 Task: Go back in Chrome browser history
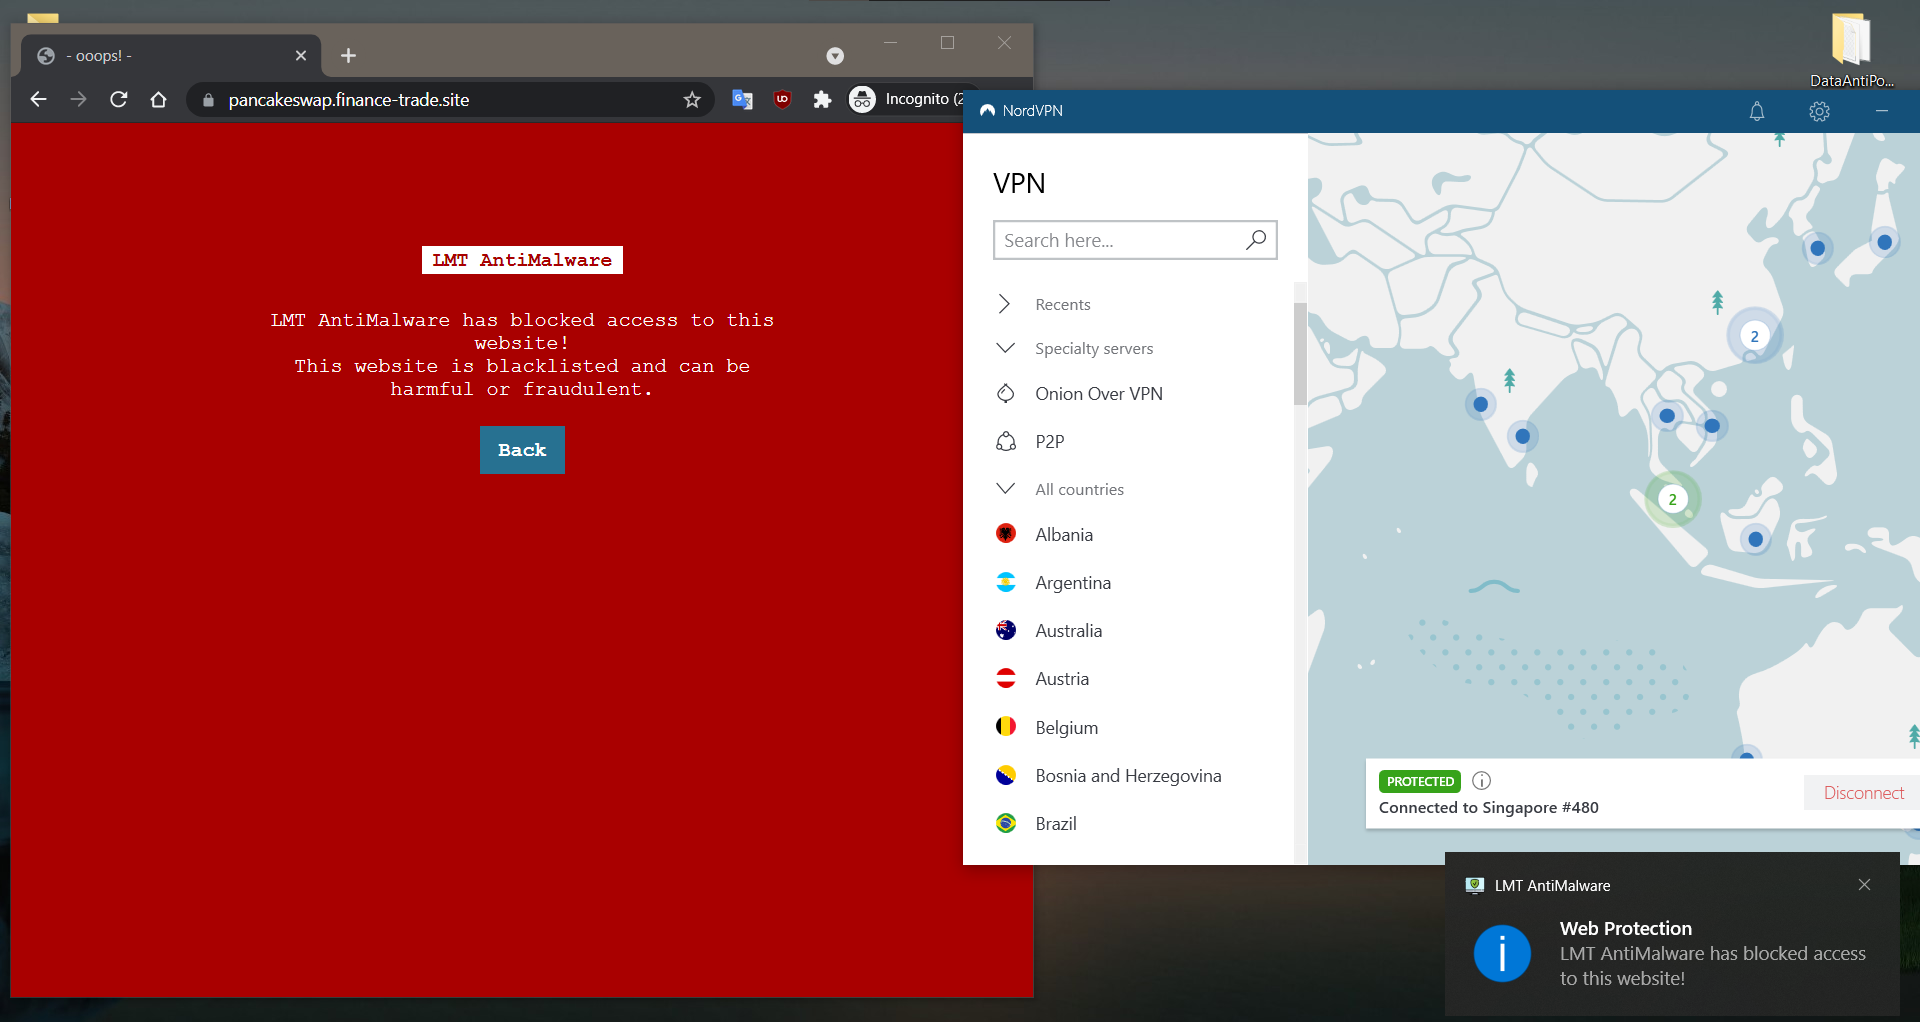[38, 99]
